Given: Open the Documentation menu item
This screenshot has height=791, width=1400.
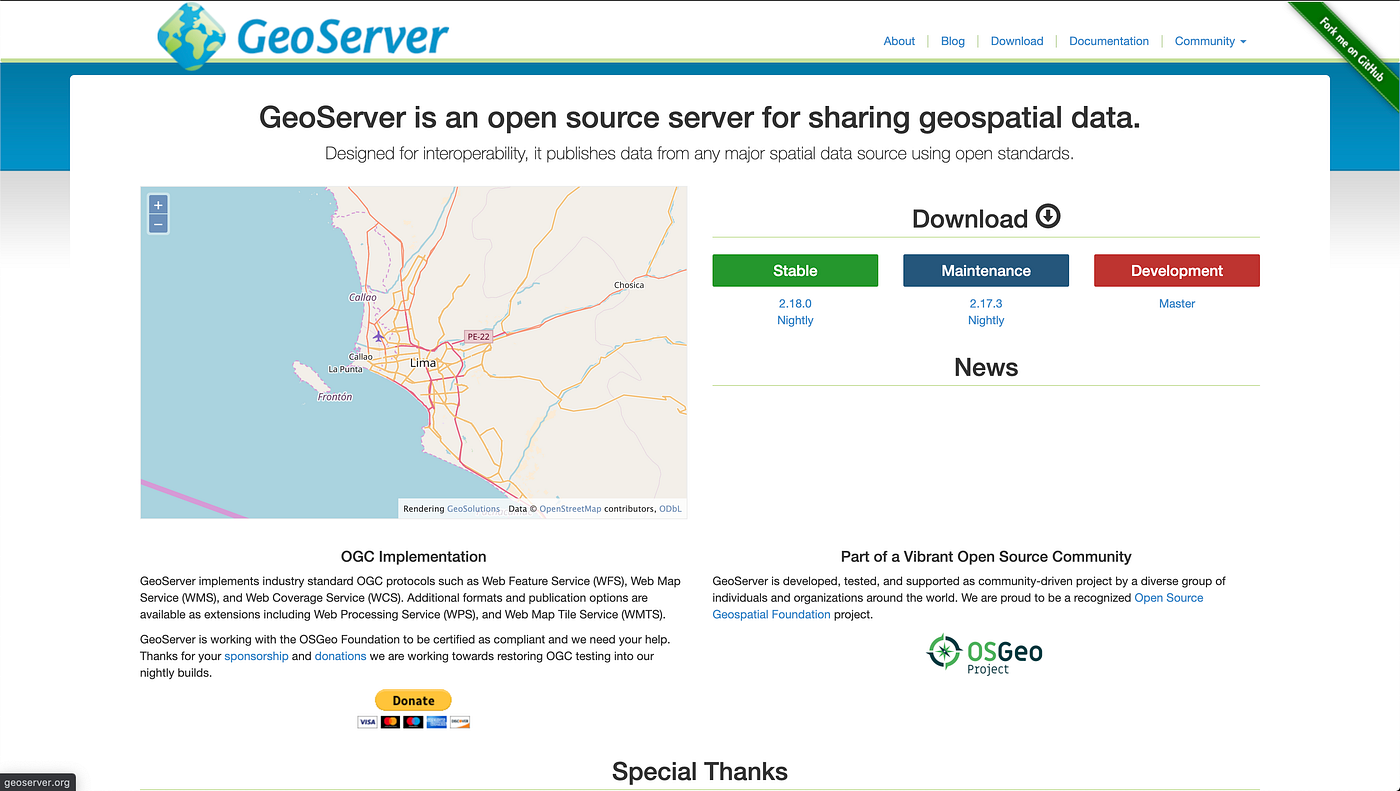Looking at the screenshot, I should click(x=1108, y=41).
